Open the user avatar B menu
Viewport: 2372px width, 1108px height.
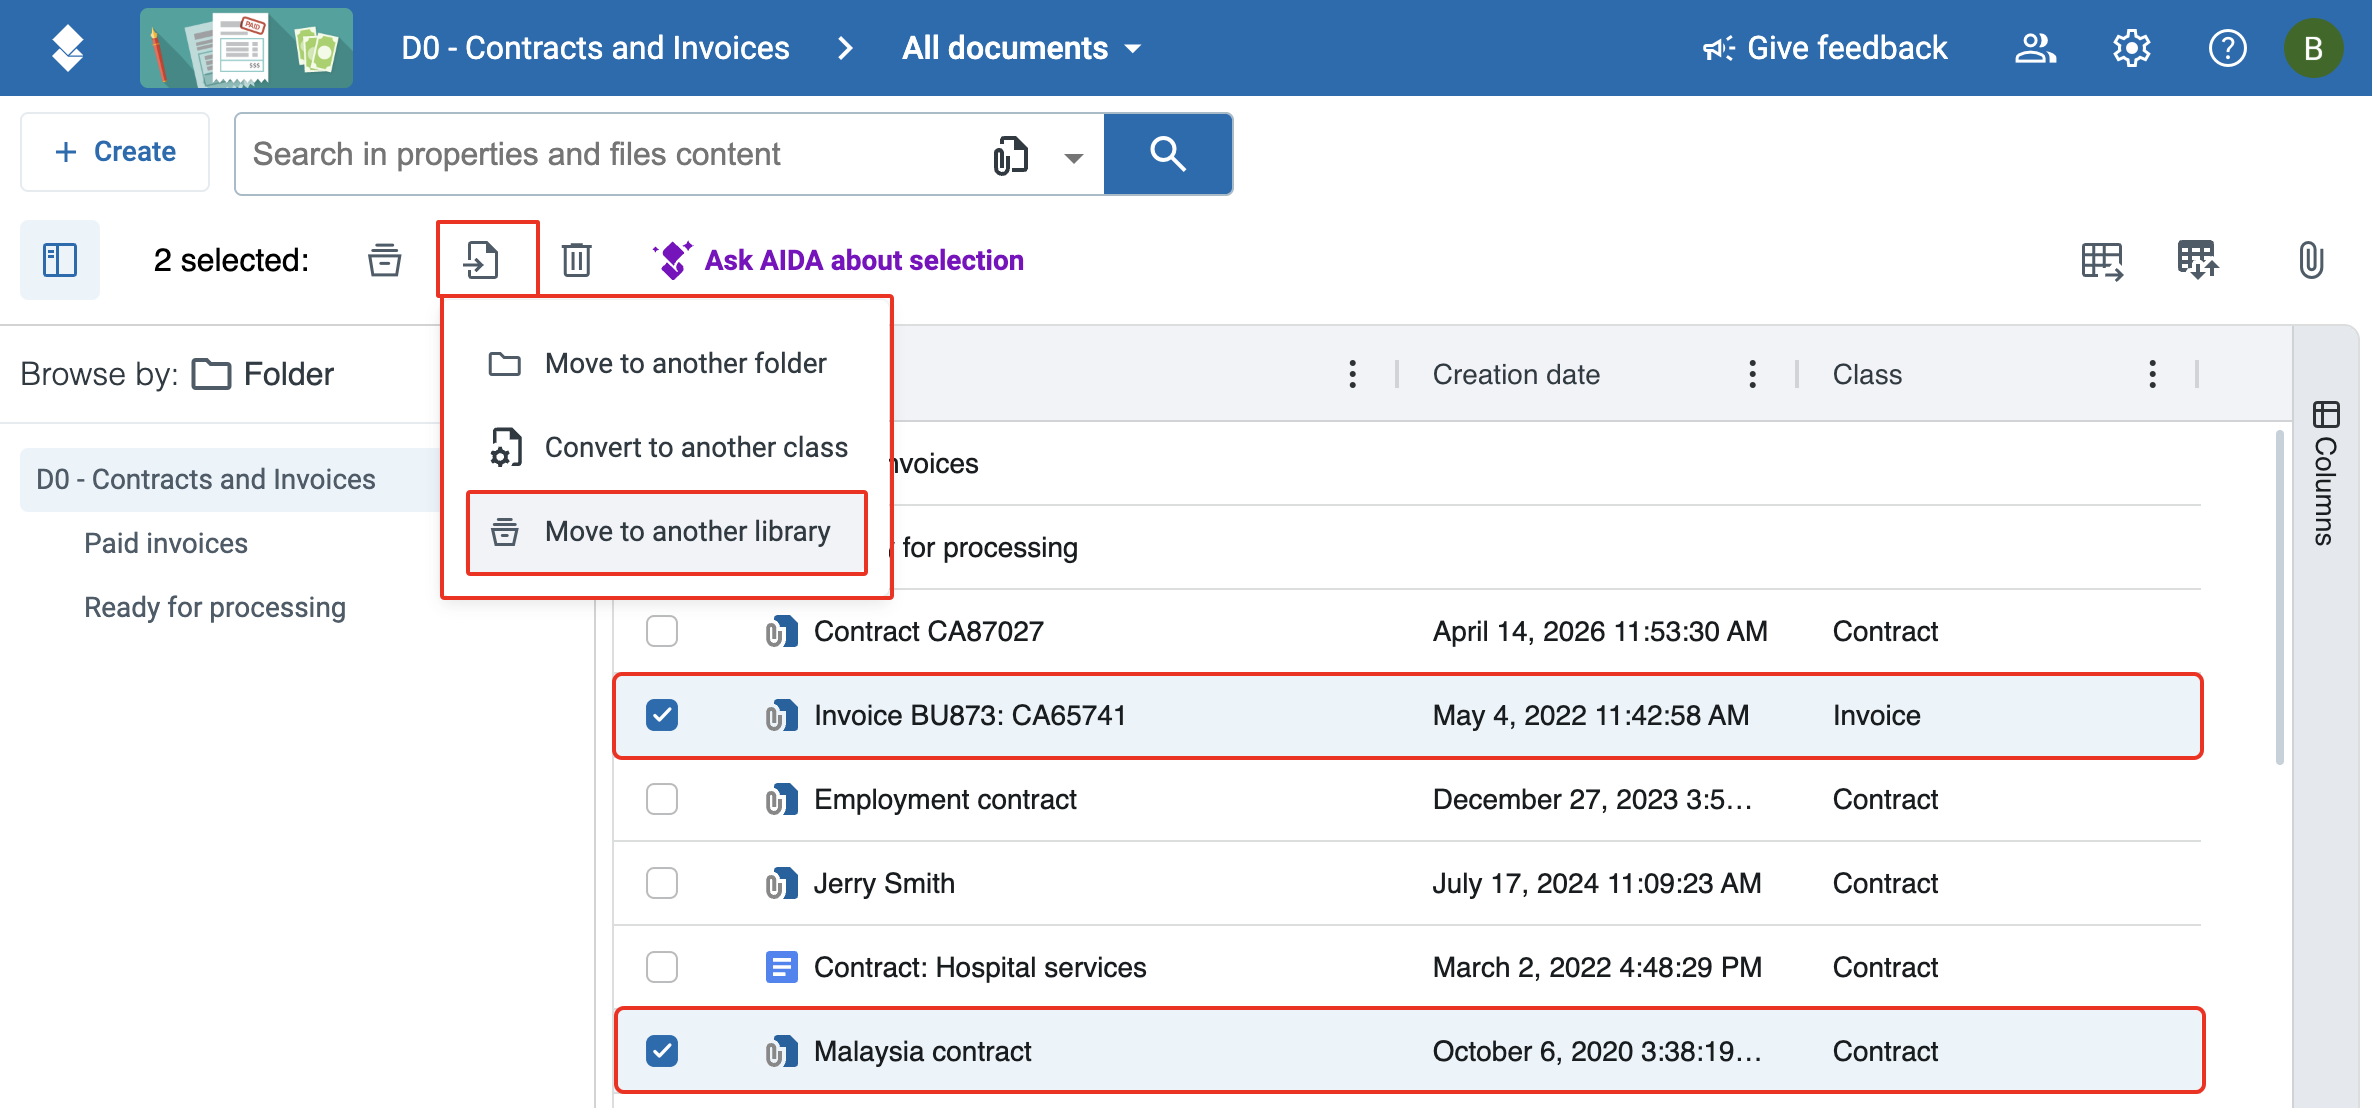(2313, 48)
